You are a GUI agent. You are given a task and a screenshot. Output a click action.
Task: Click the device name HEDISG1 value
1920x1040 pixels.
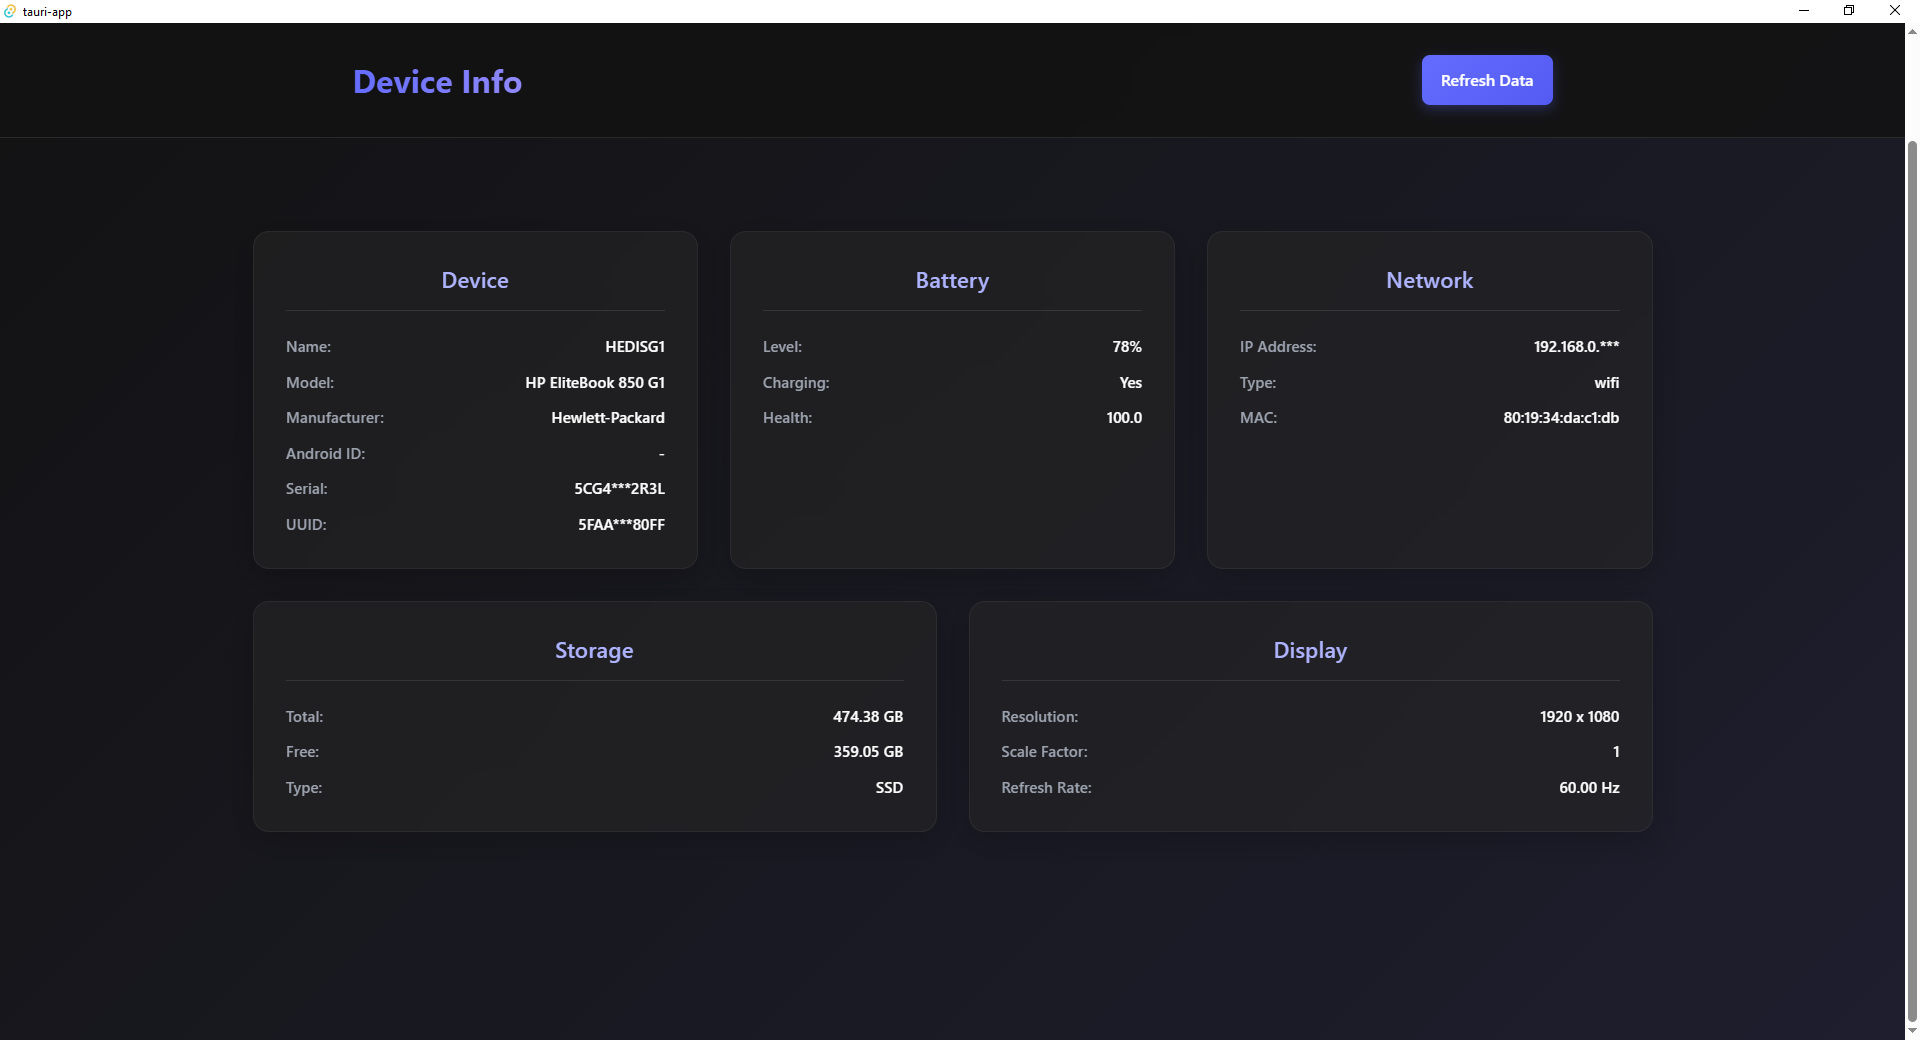635,347
